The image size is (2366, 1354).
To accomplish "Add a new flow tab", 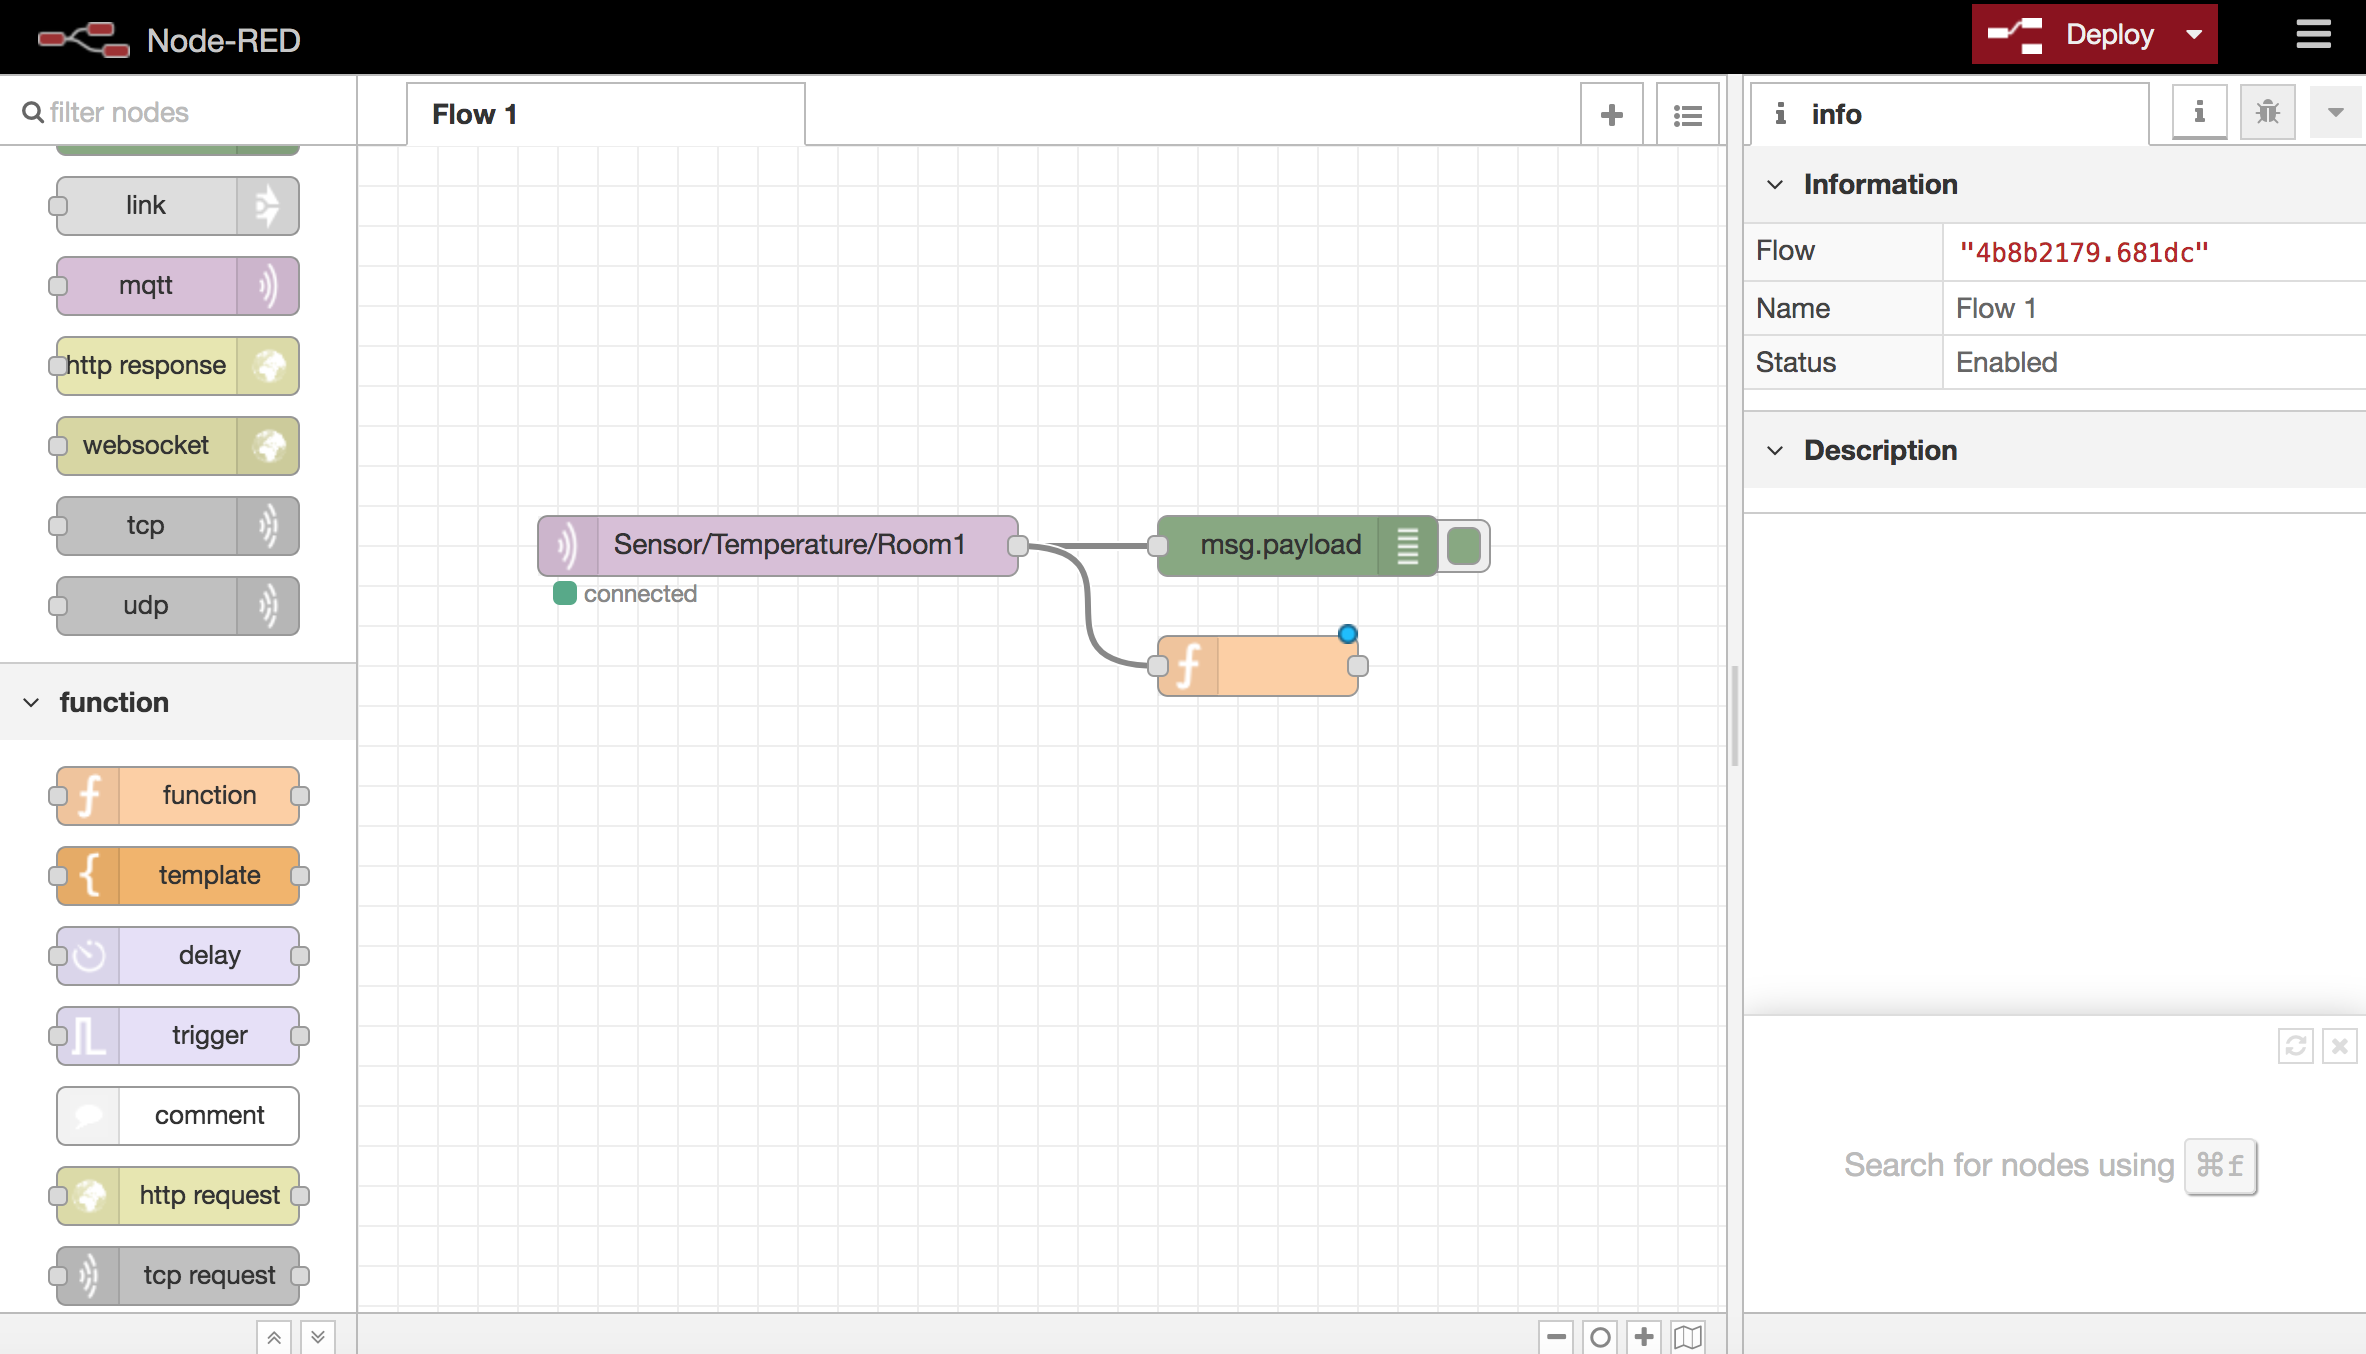I will click(x=1611, y=115).
